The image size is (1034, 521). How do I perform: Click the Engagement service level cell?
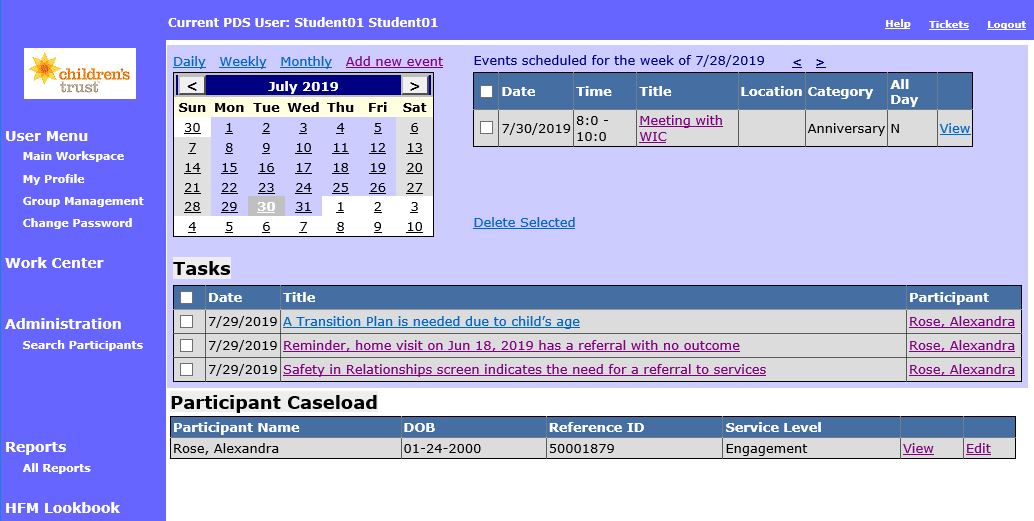click(812, 448)
